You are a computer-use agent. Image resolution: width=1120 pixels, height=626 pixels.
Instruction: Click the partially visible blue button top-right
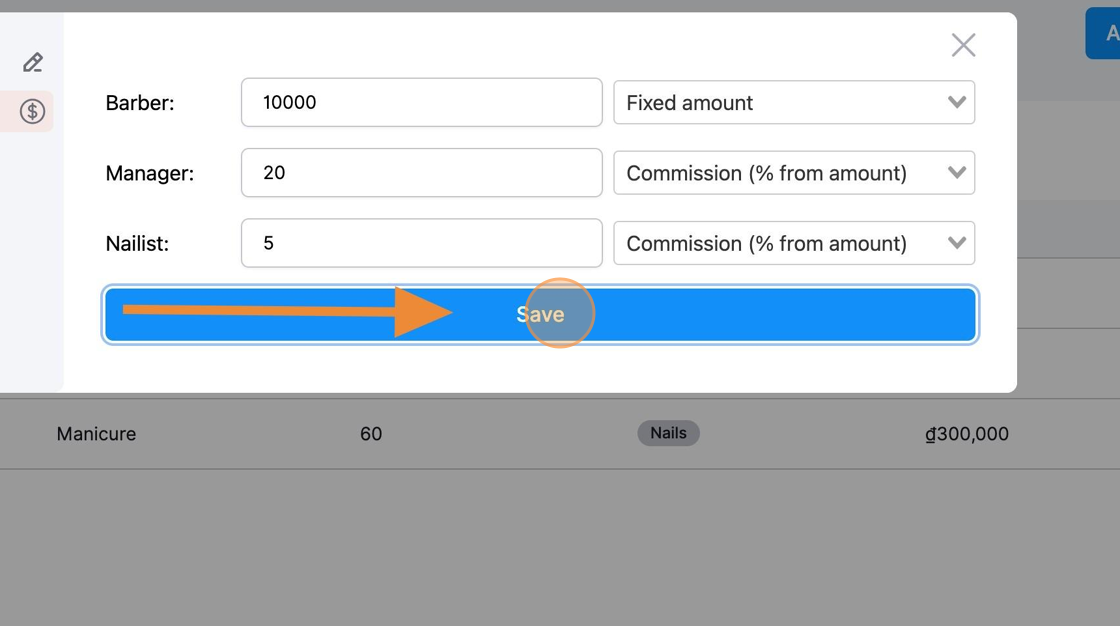click(x=1103, y=33)
